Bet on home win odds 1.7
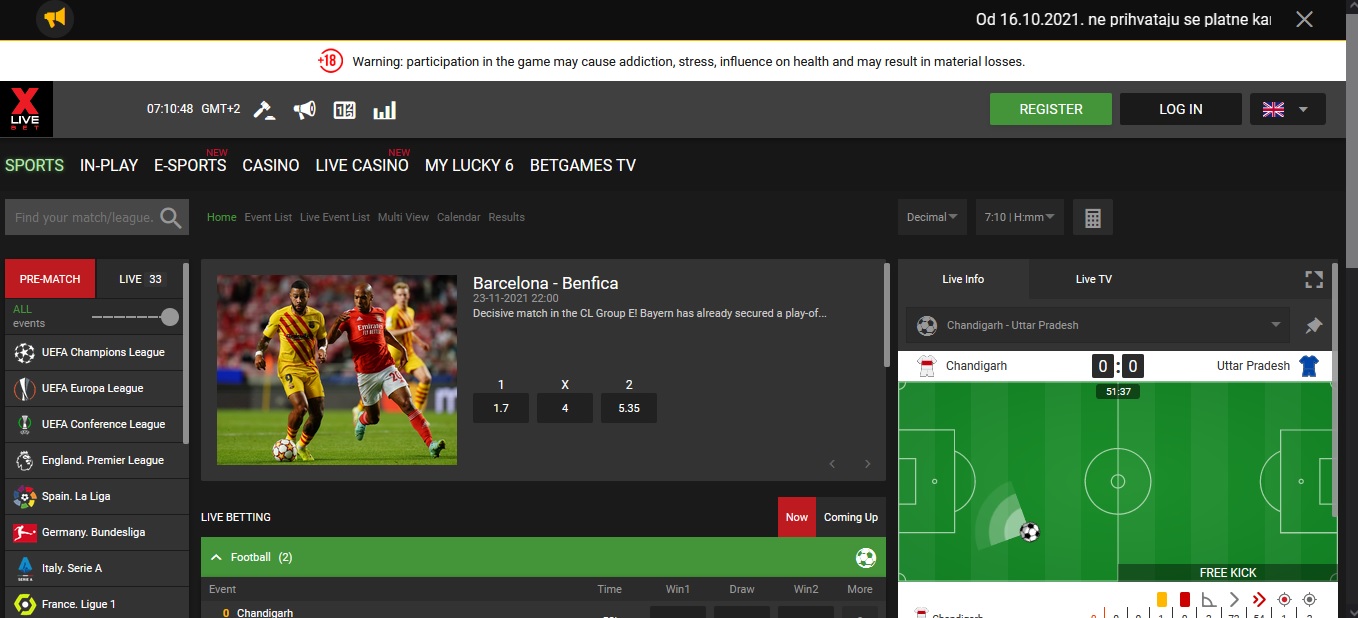The height and width of the screenshot is (618, 1358). click(x=501, y=408)
